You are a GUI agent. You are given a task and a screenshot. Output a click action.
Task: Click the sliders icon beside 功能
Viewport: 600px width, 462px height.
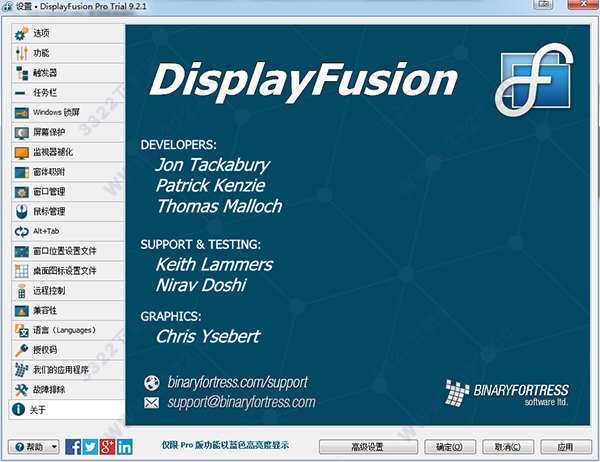pos(21,53)
